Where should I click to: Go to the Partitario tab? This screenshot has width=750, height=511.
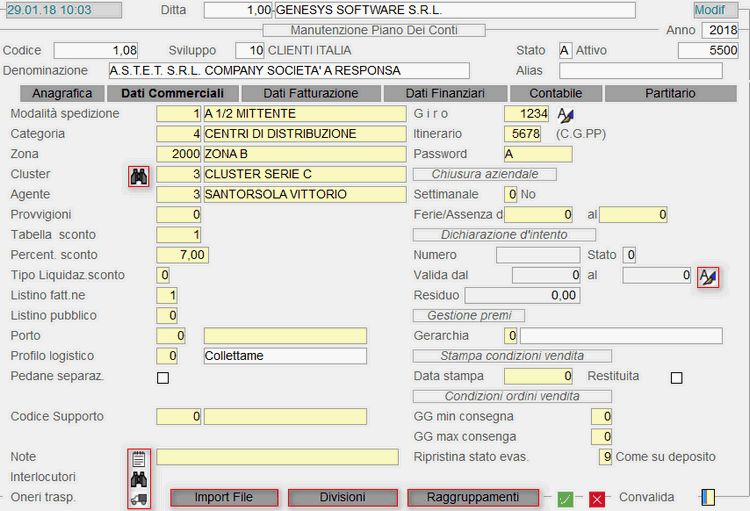(x=669, y=94)
